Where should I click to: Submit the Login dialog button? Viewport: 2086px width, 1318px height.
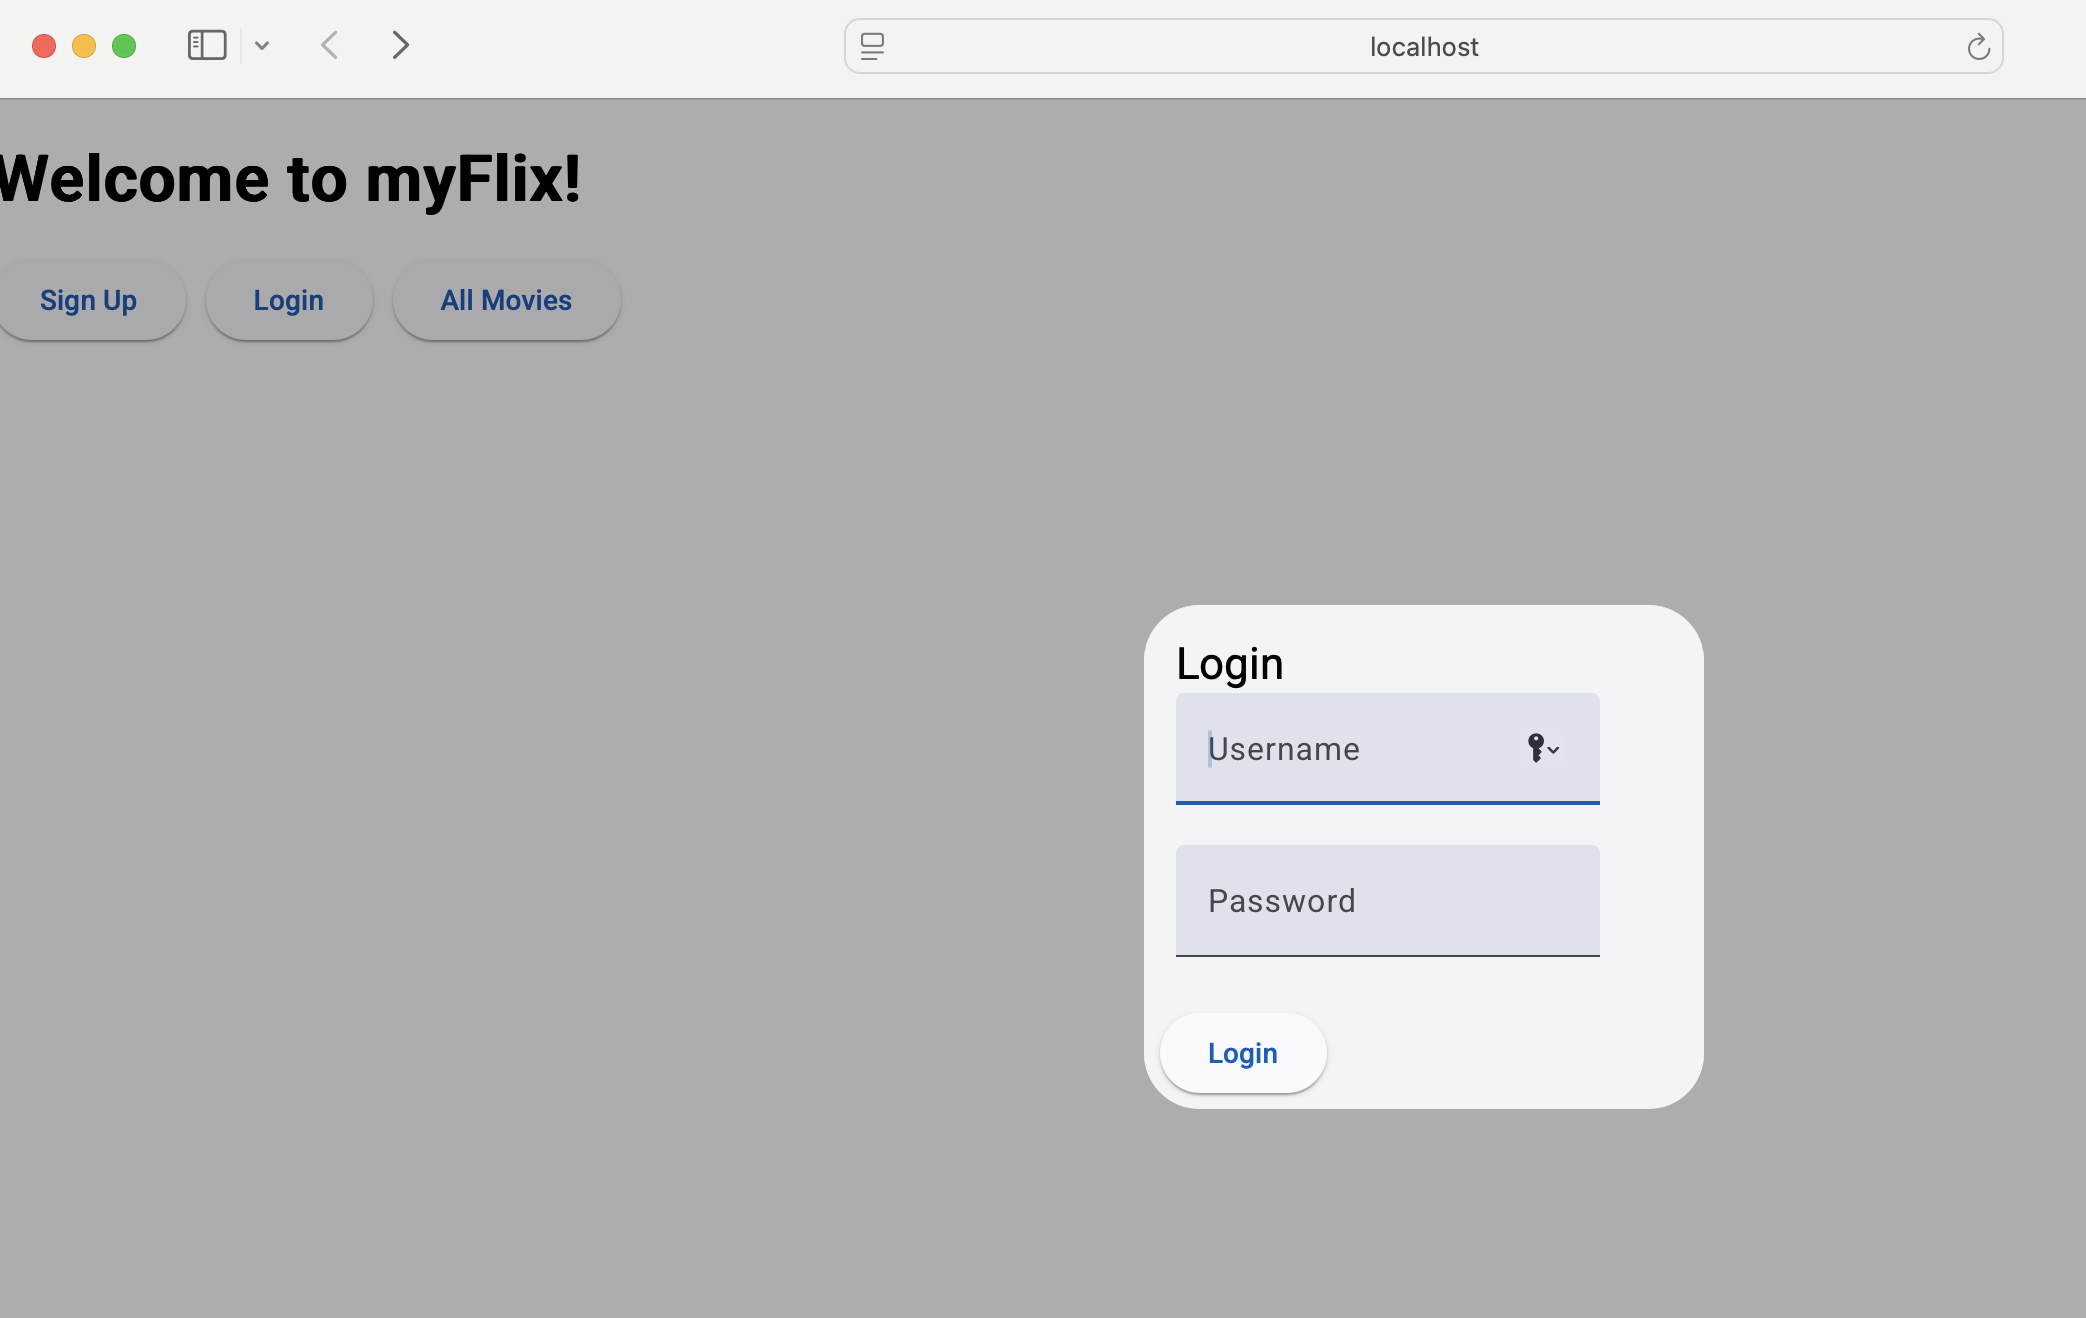1242,1053
